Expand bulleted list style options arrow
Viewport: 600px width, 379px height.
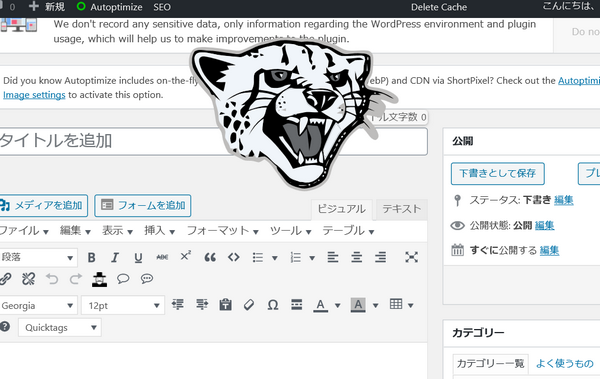(x=274, y=258)
